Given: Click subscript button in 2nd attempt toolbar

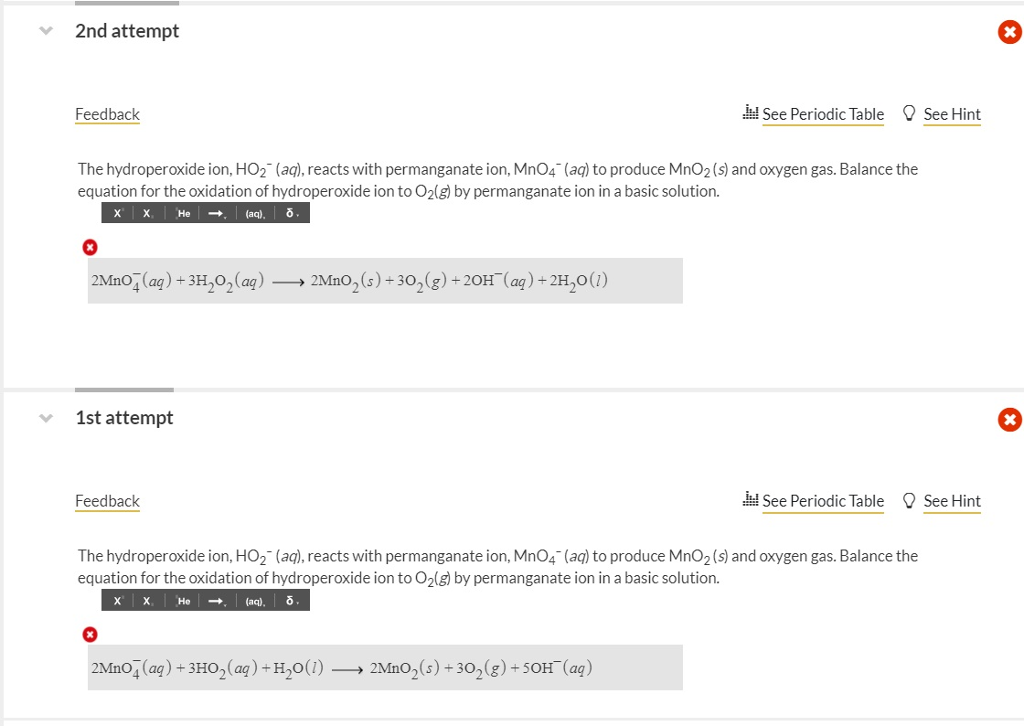Looking at the screenshot, I should [x=147, y=214].
